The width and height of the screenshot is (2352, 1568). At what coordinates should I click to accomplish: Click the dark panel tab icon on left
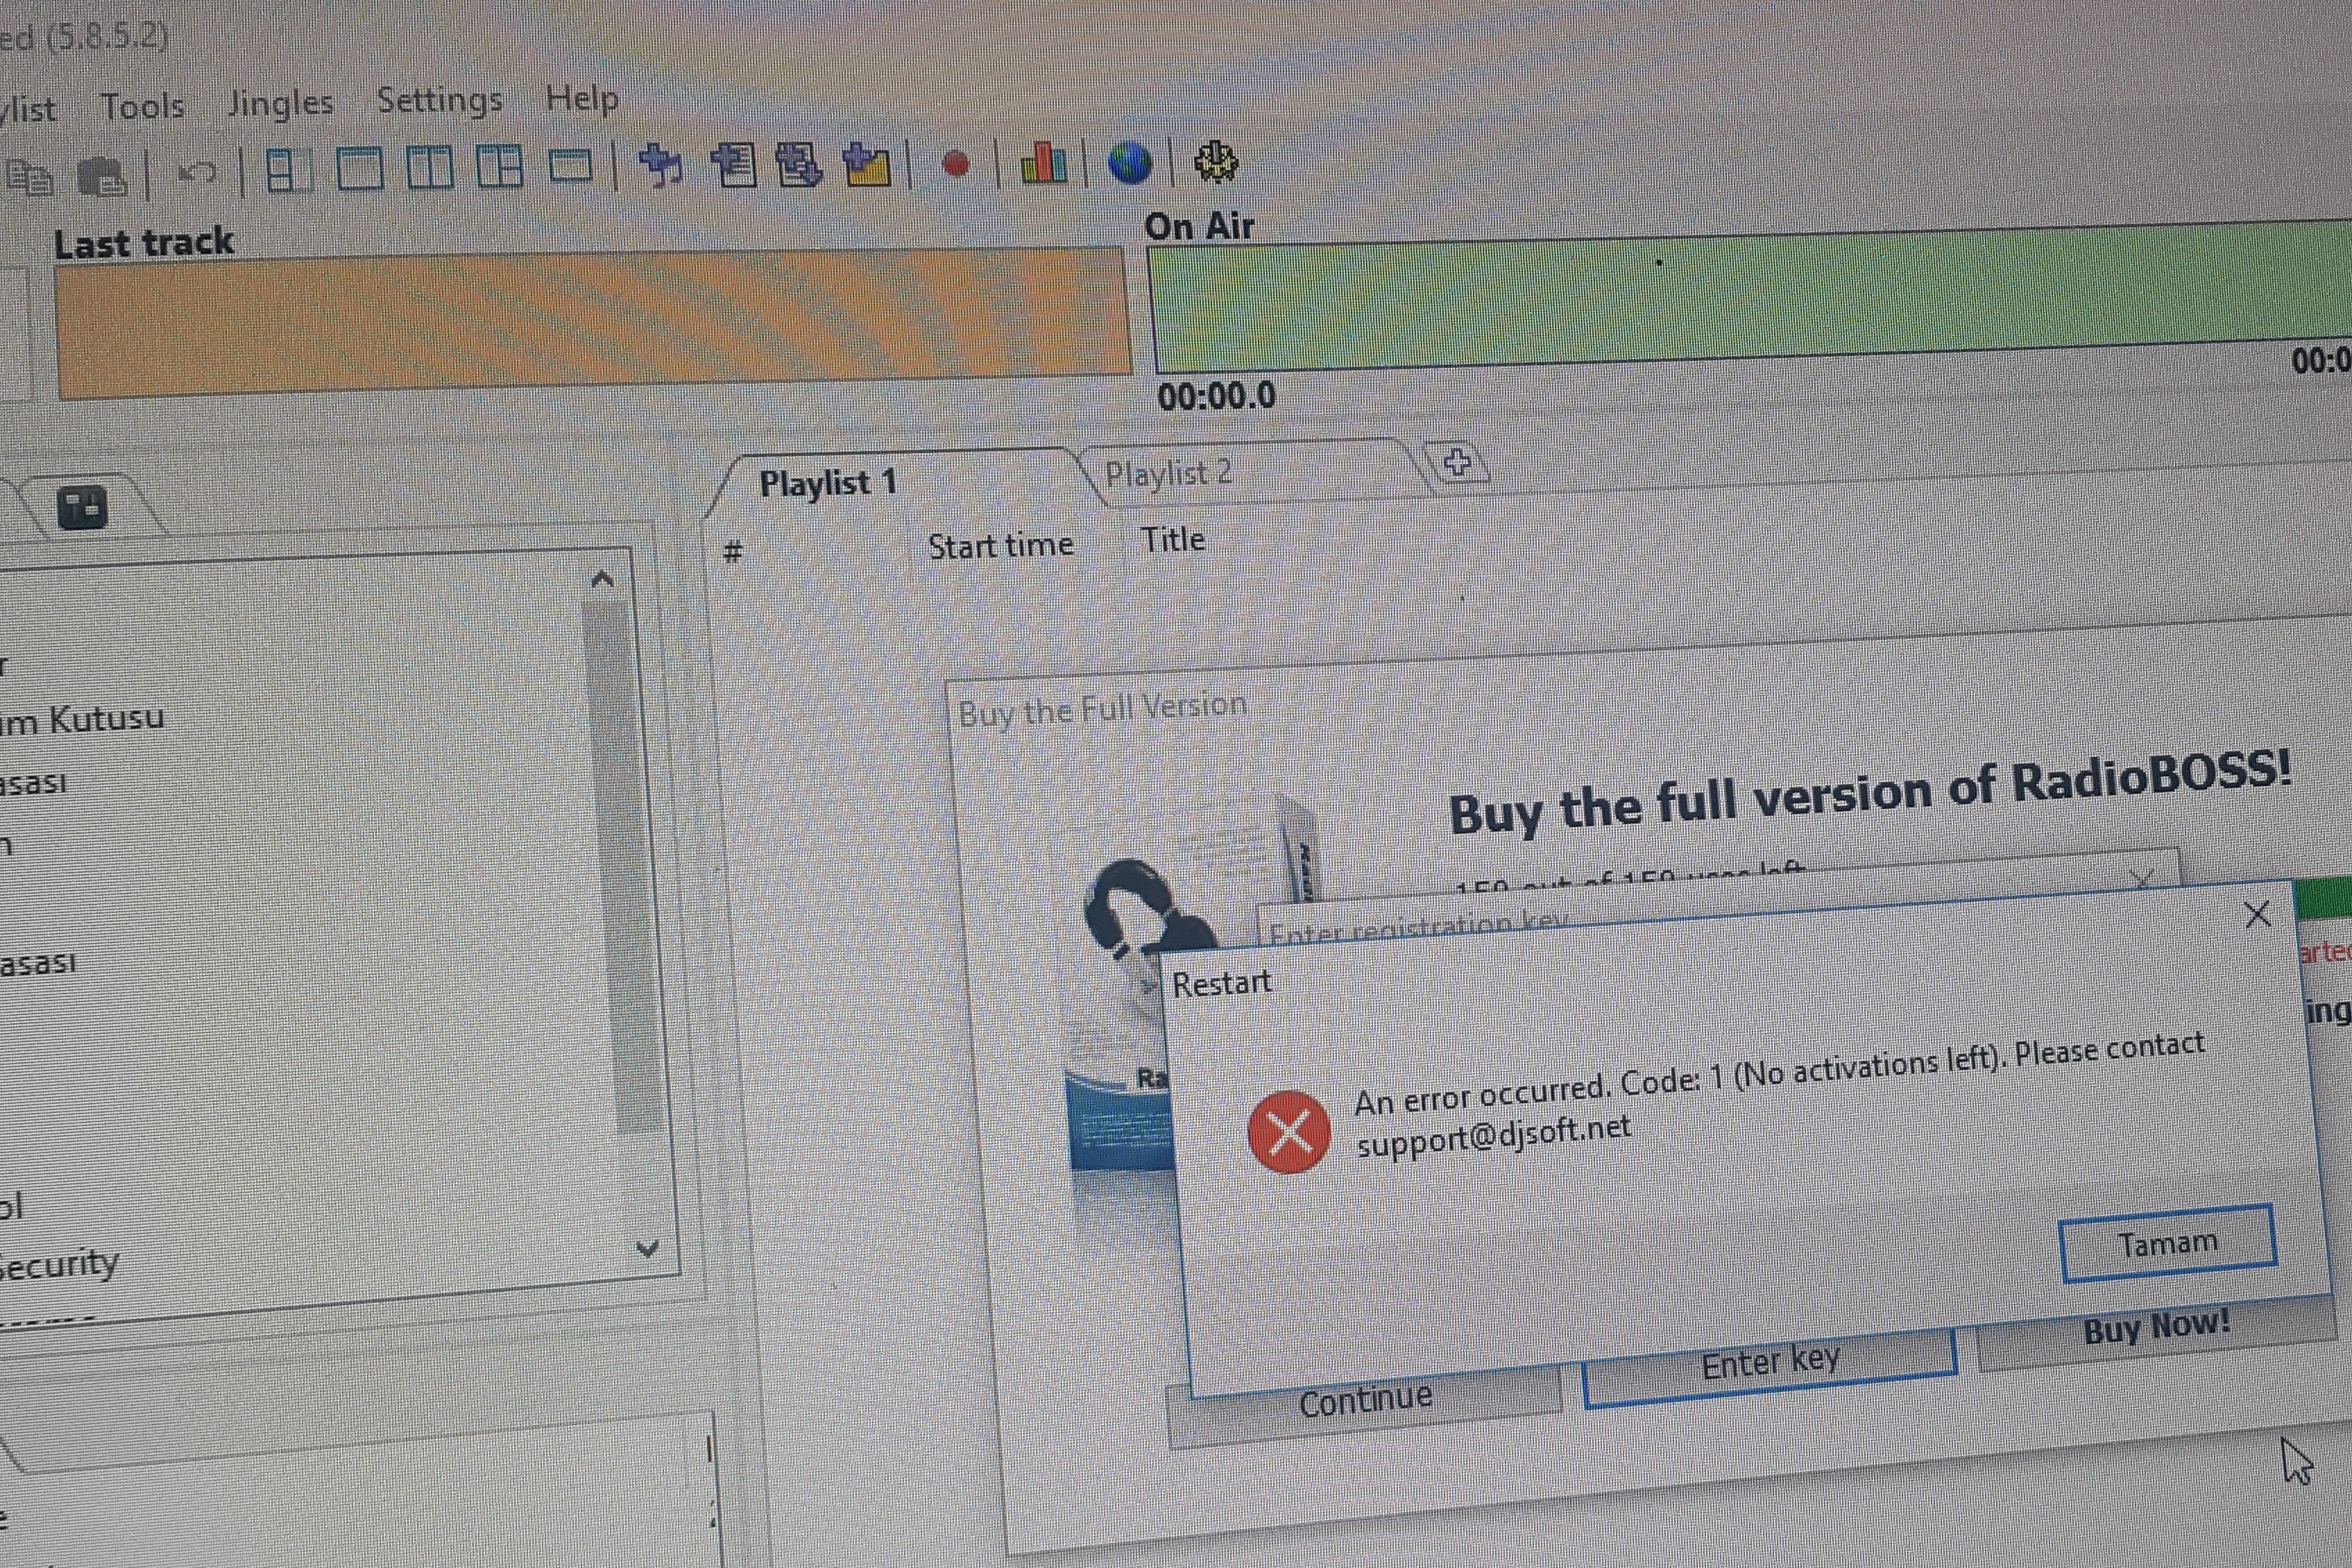tap(82, 507)
